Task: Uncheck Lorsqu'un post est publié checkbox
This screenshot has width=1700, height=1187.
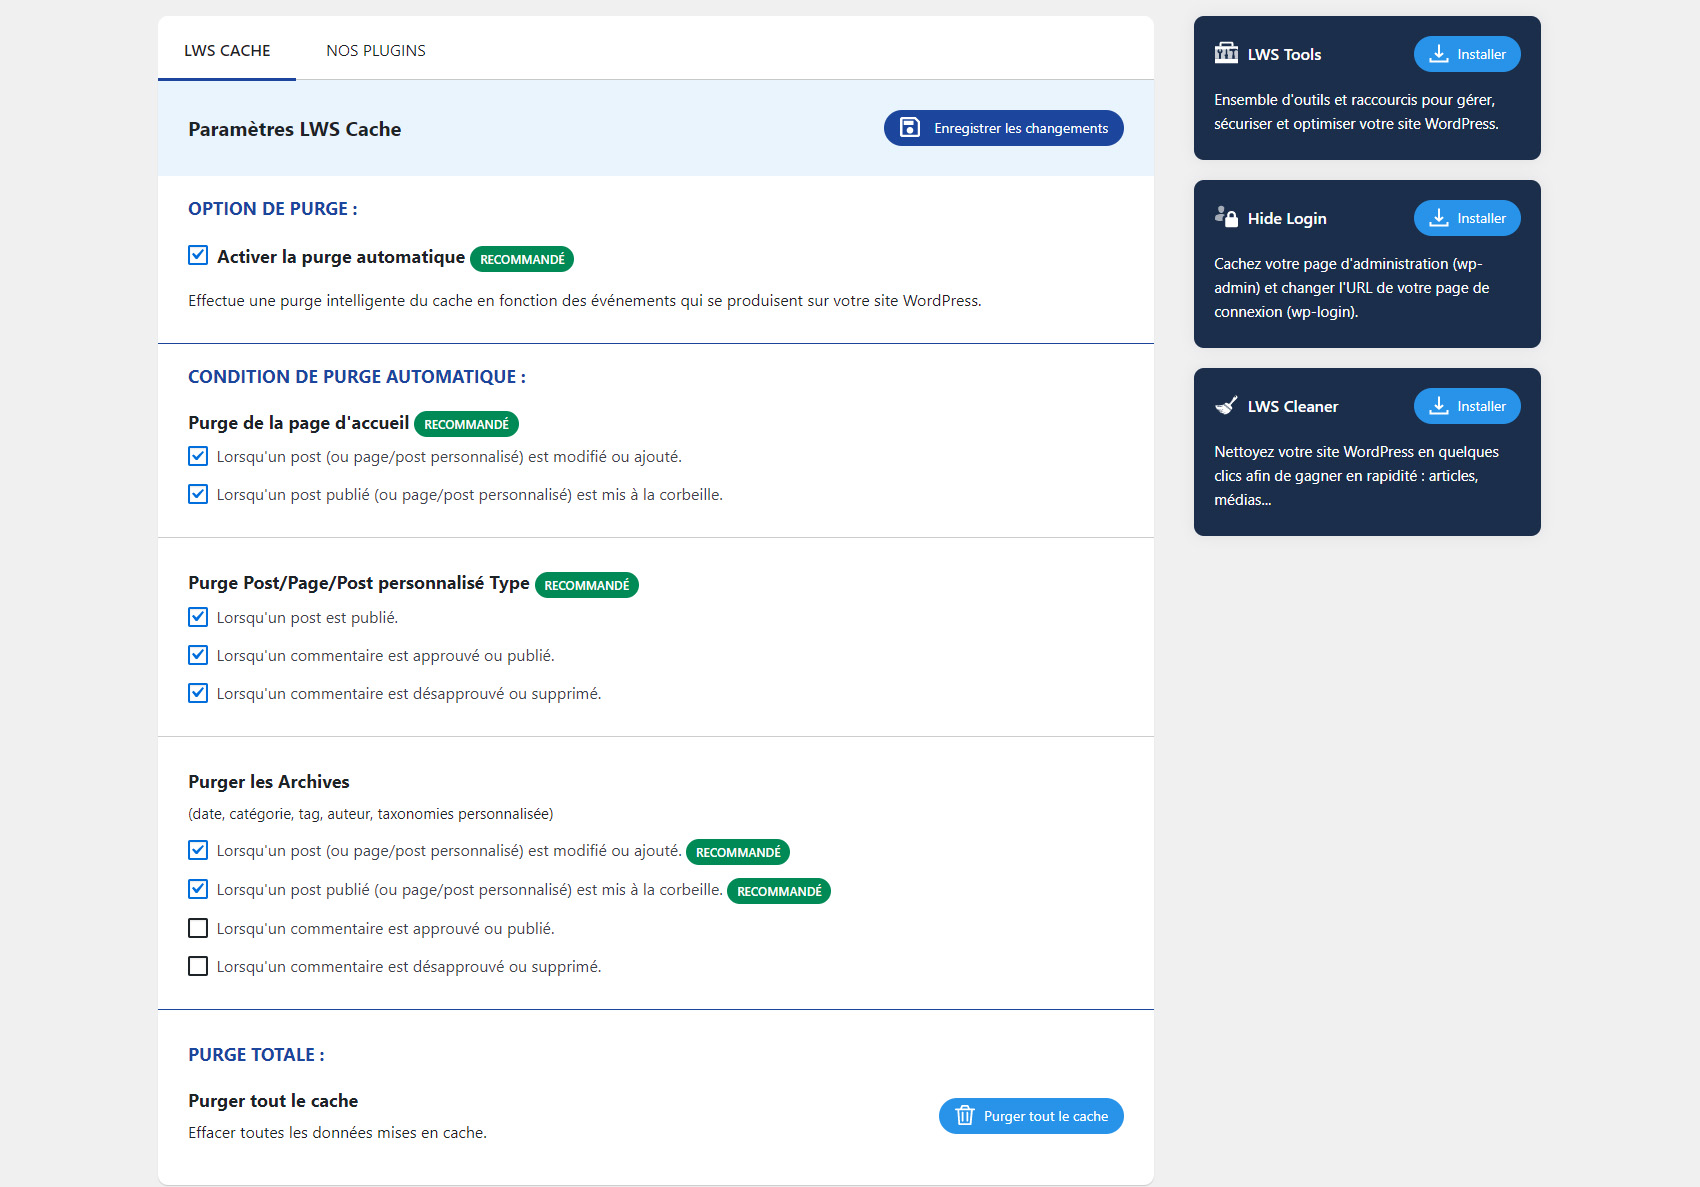Action: (x=198, y=617)
